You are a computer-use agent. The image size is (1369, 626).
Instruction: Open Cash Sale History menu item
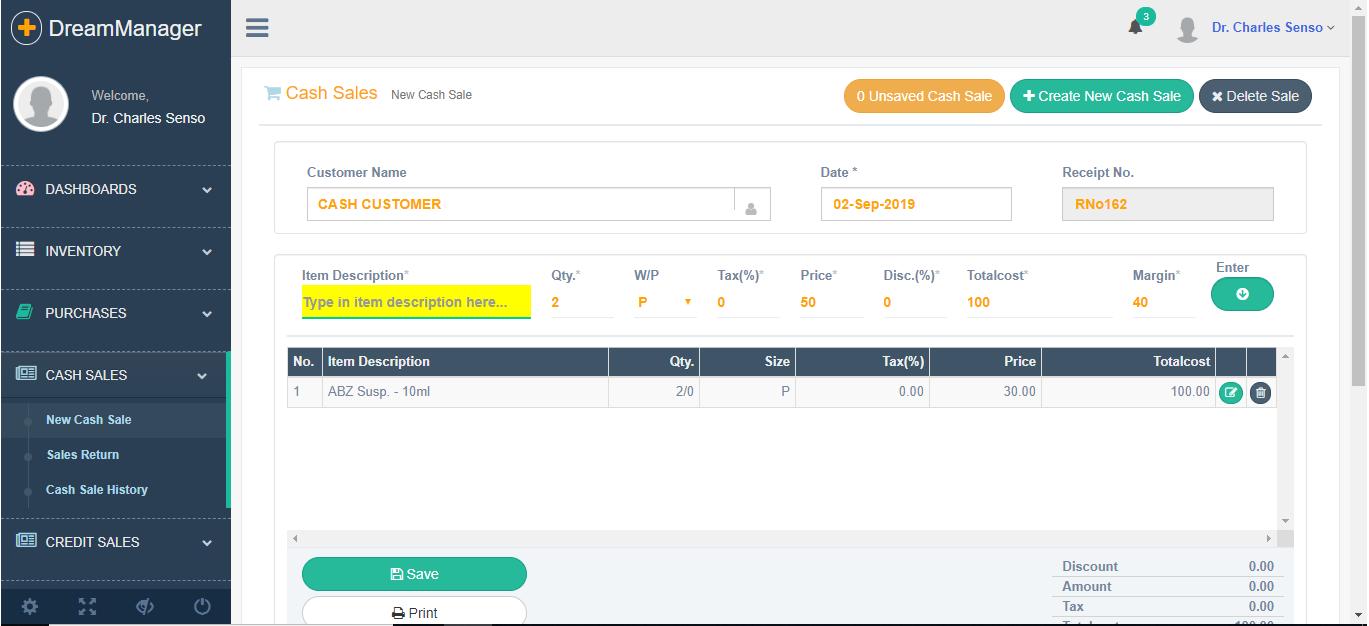pyautogui.click(x=97, y=490)
